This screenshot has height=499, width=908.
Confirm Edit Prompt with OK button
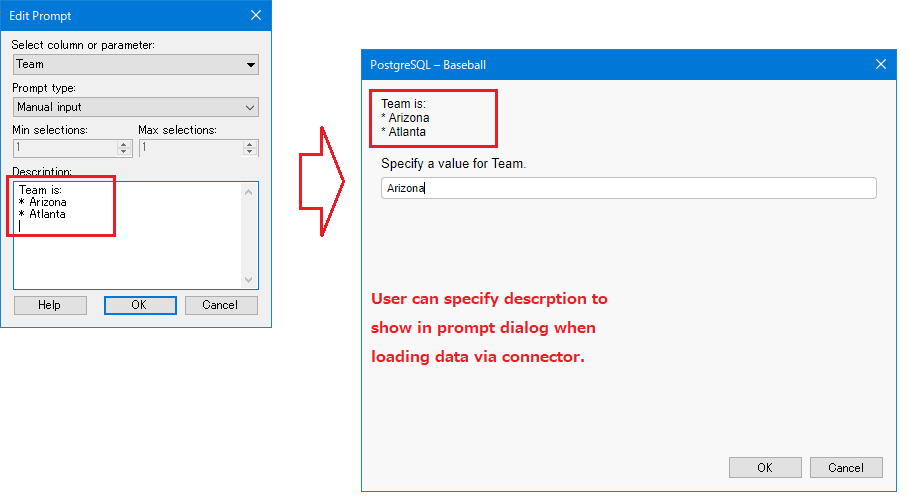pyautogui.click(x=140, y=305)
